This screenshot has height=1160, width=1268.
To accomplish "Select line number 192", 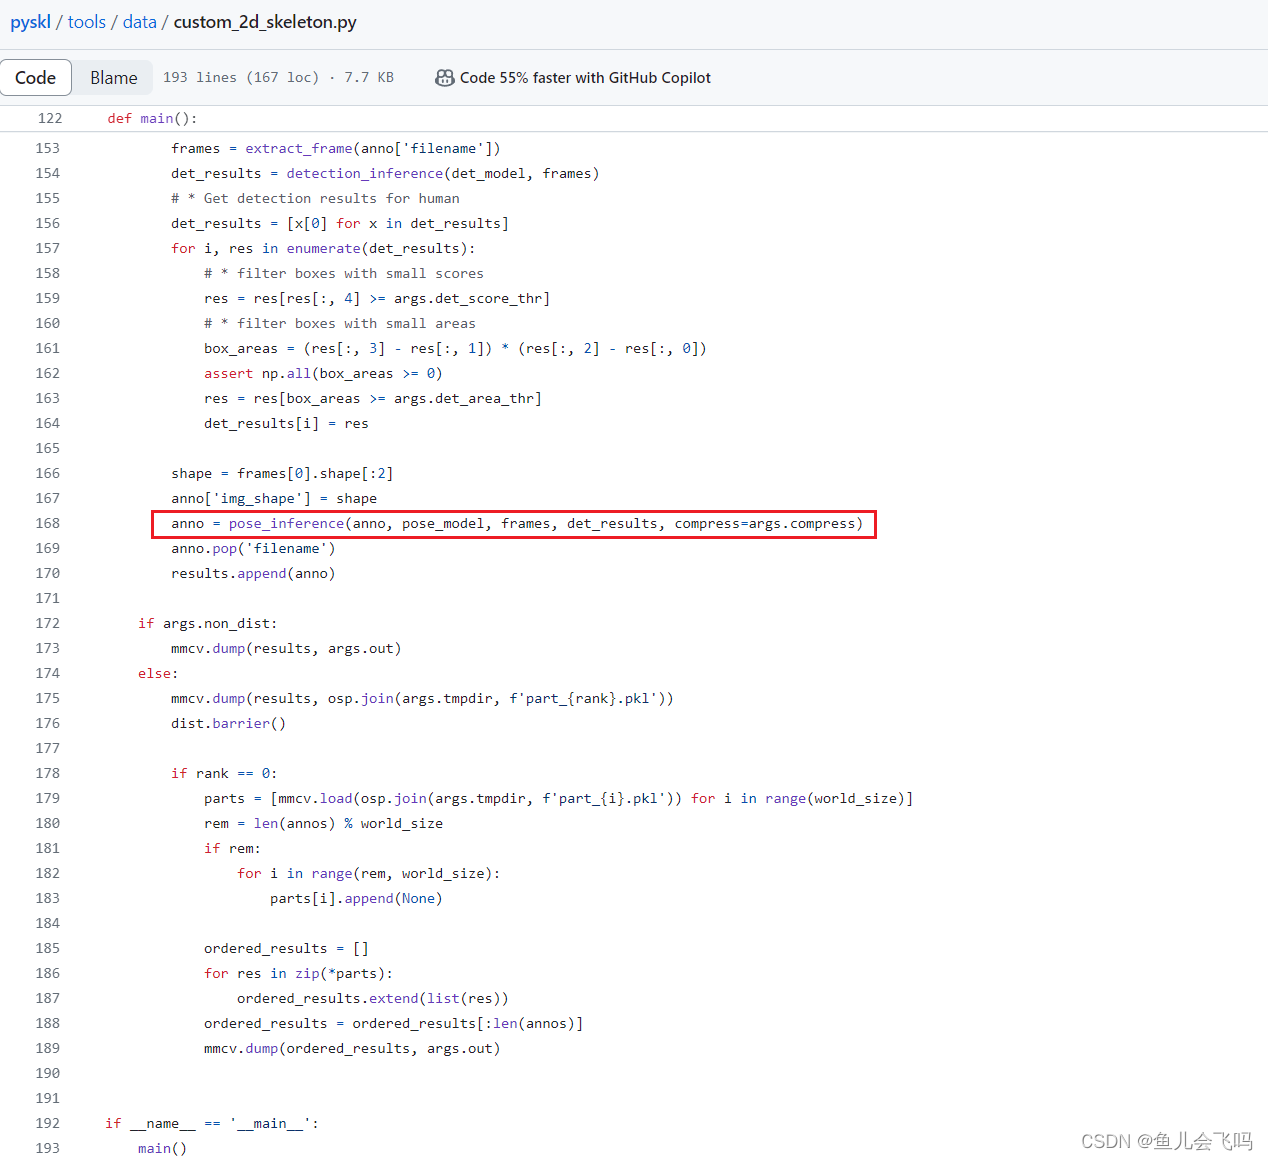I will tap(47, 1123).
